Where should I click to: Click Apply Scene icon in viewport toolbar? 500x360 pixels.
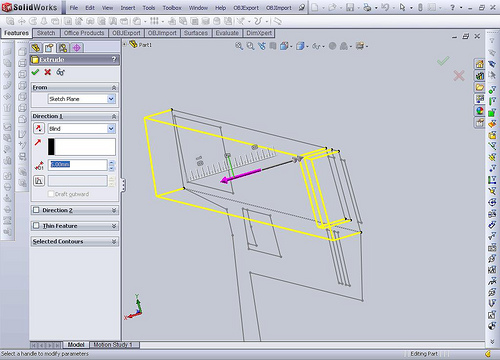coord(359,46)
